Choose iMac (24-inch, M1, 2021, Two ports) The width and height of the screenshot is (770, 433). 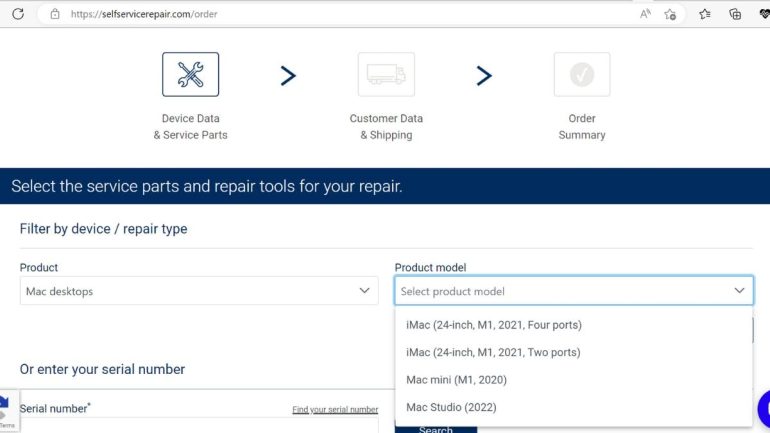[574, 352]
